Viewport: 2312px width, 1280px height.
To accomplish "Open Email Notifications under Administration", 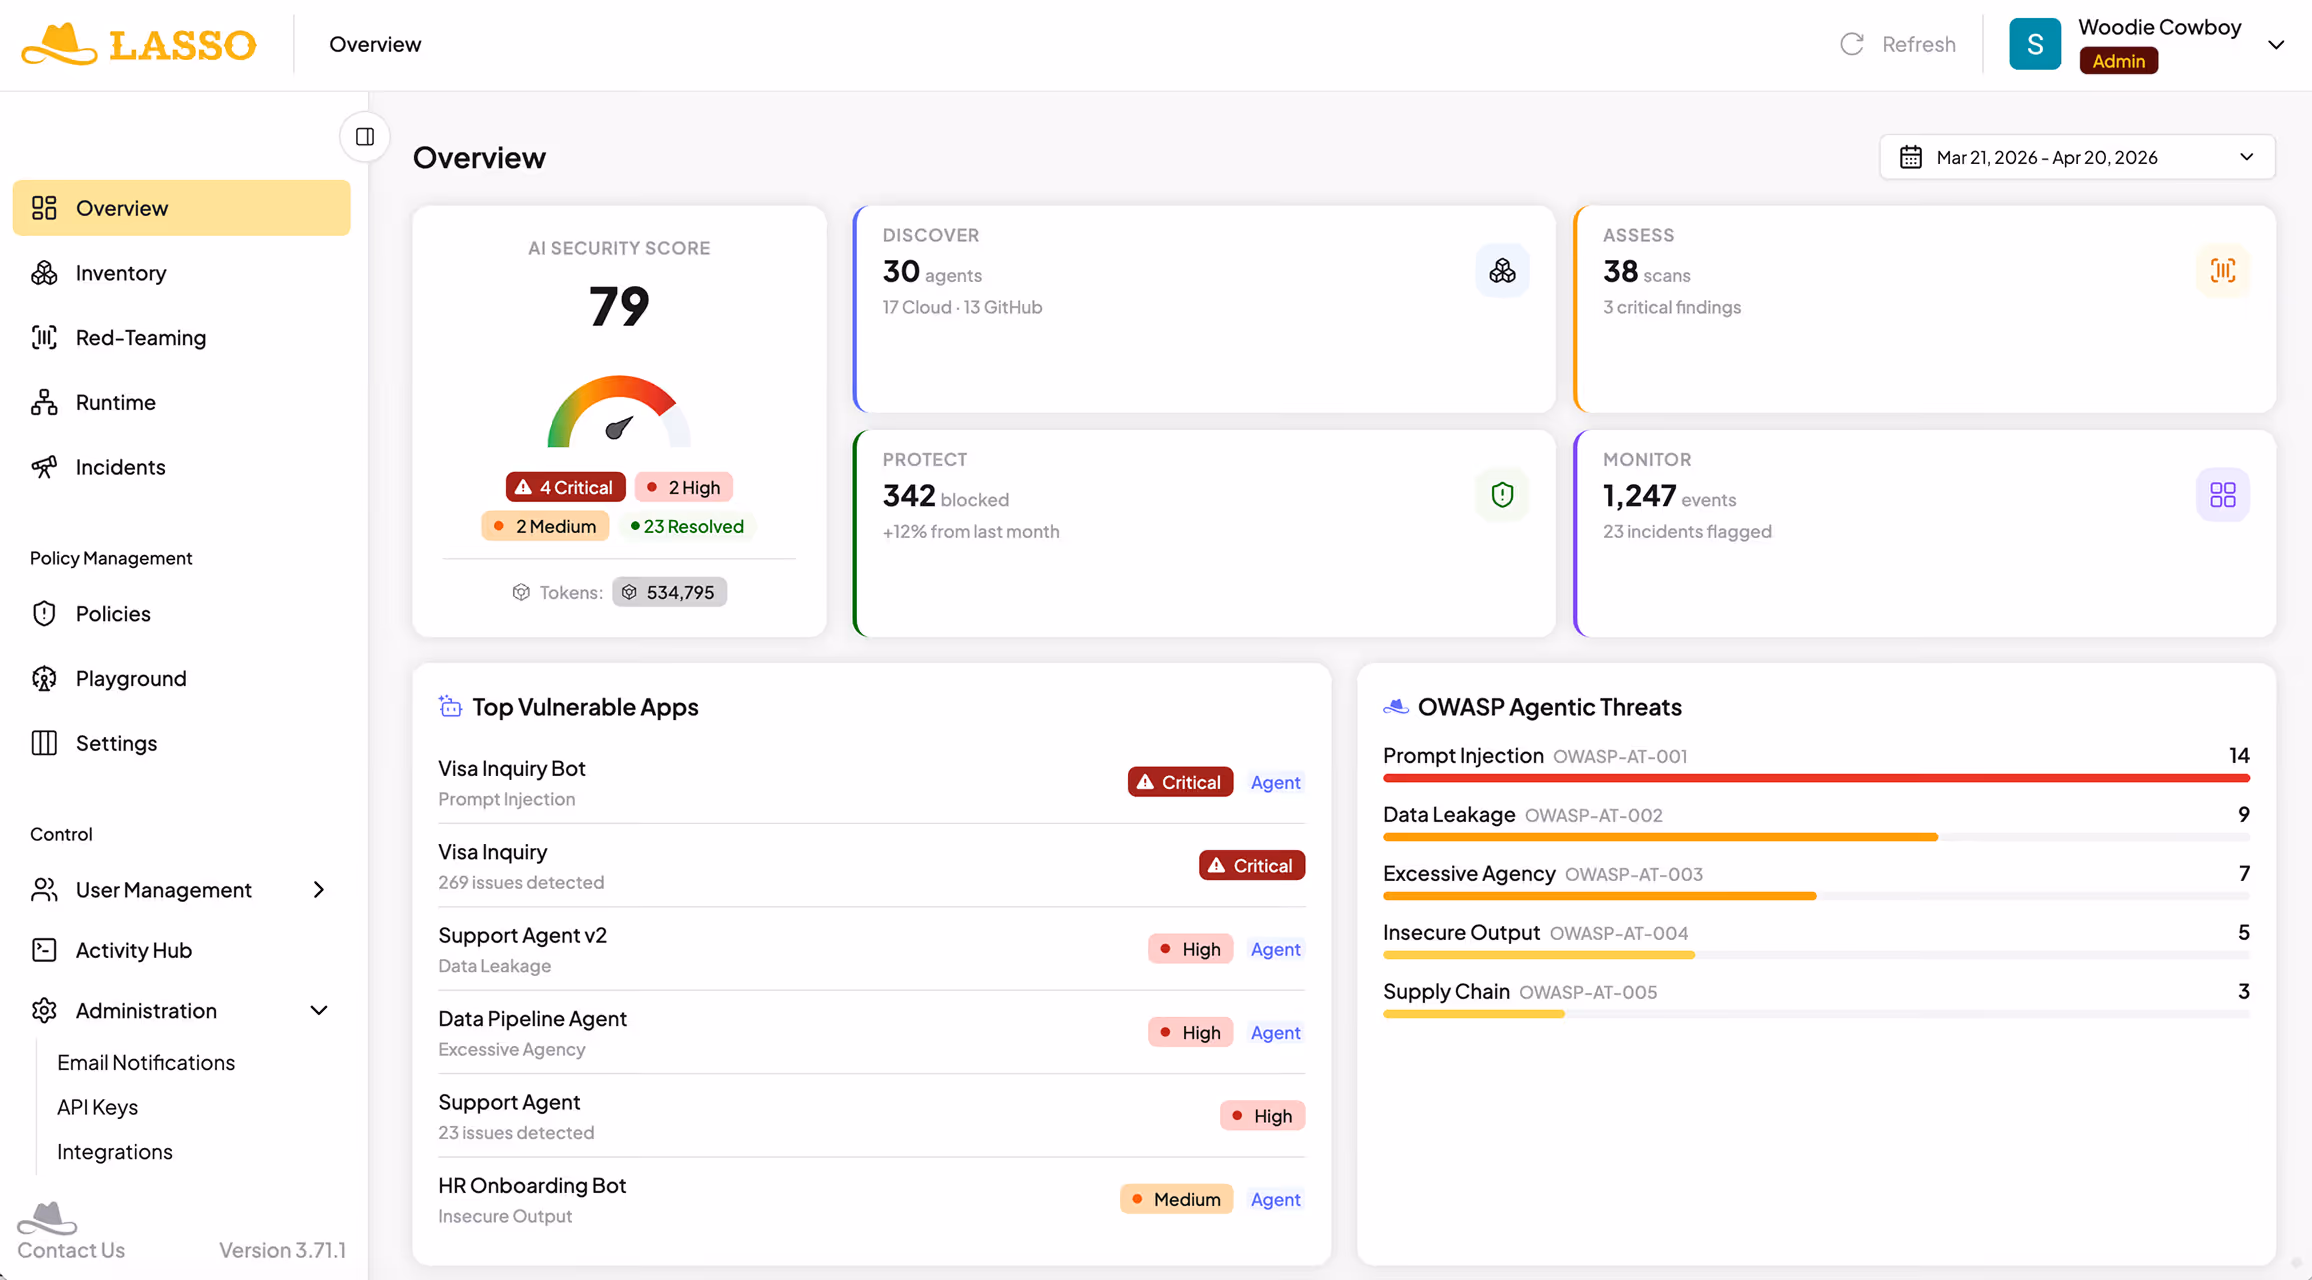I will pyautogui.click(x=146, y=1062).
